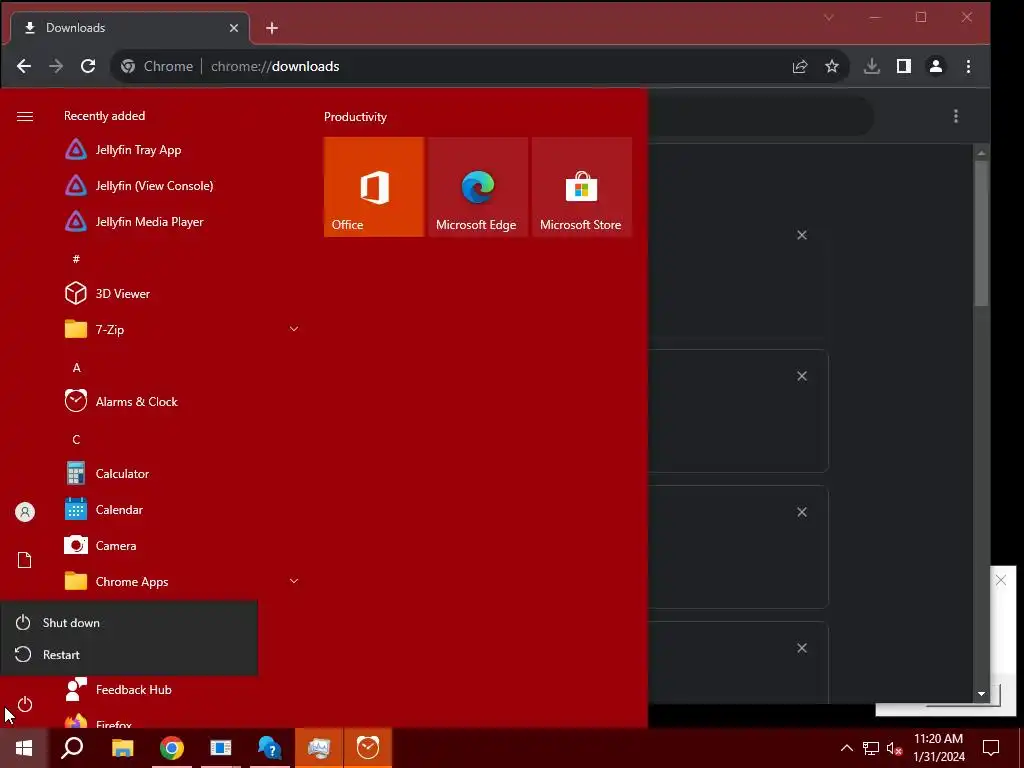Show hidden system tray icons
This screenshot has height=768, width=1024.
click(x=846, y=748)
